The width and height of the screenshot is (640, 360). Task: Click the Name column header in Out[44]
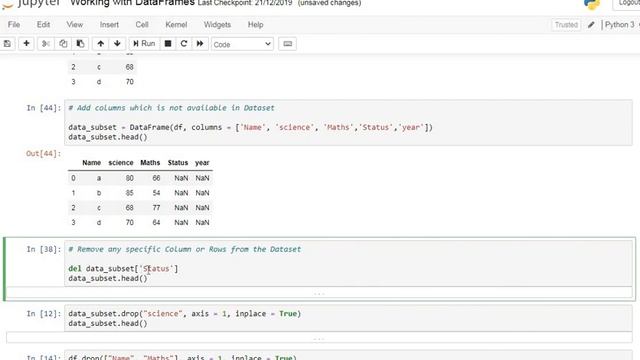(91, 162)
